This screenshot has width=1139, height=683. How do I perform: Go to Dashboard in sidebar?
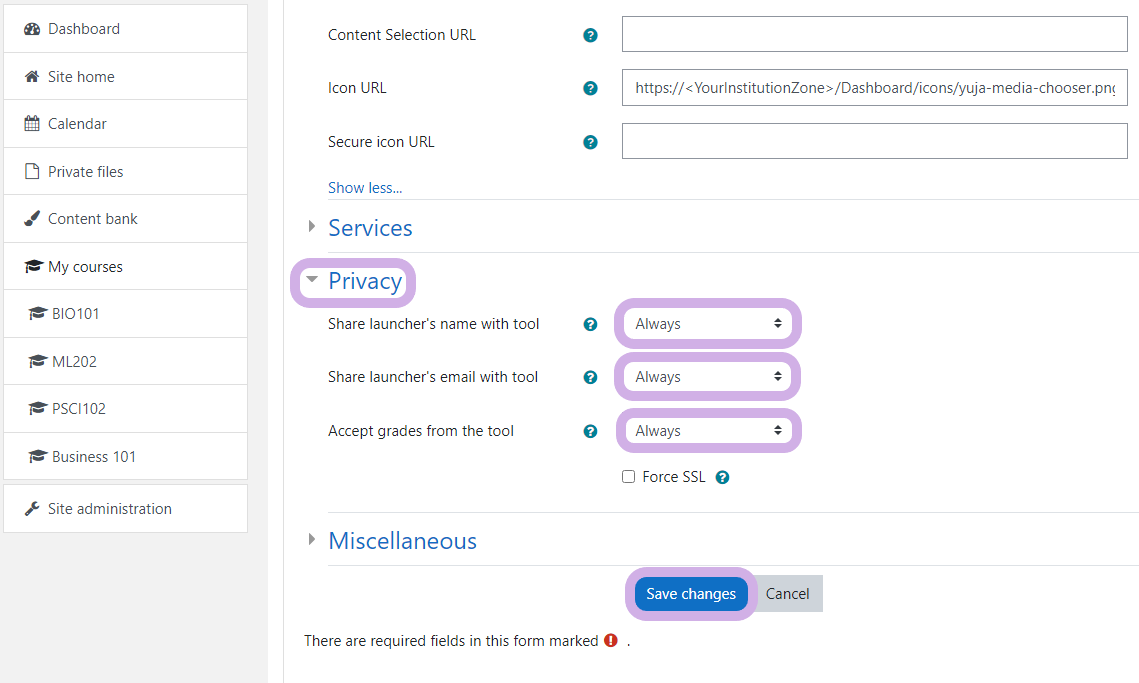tap(84, 29)
